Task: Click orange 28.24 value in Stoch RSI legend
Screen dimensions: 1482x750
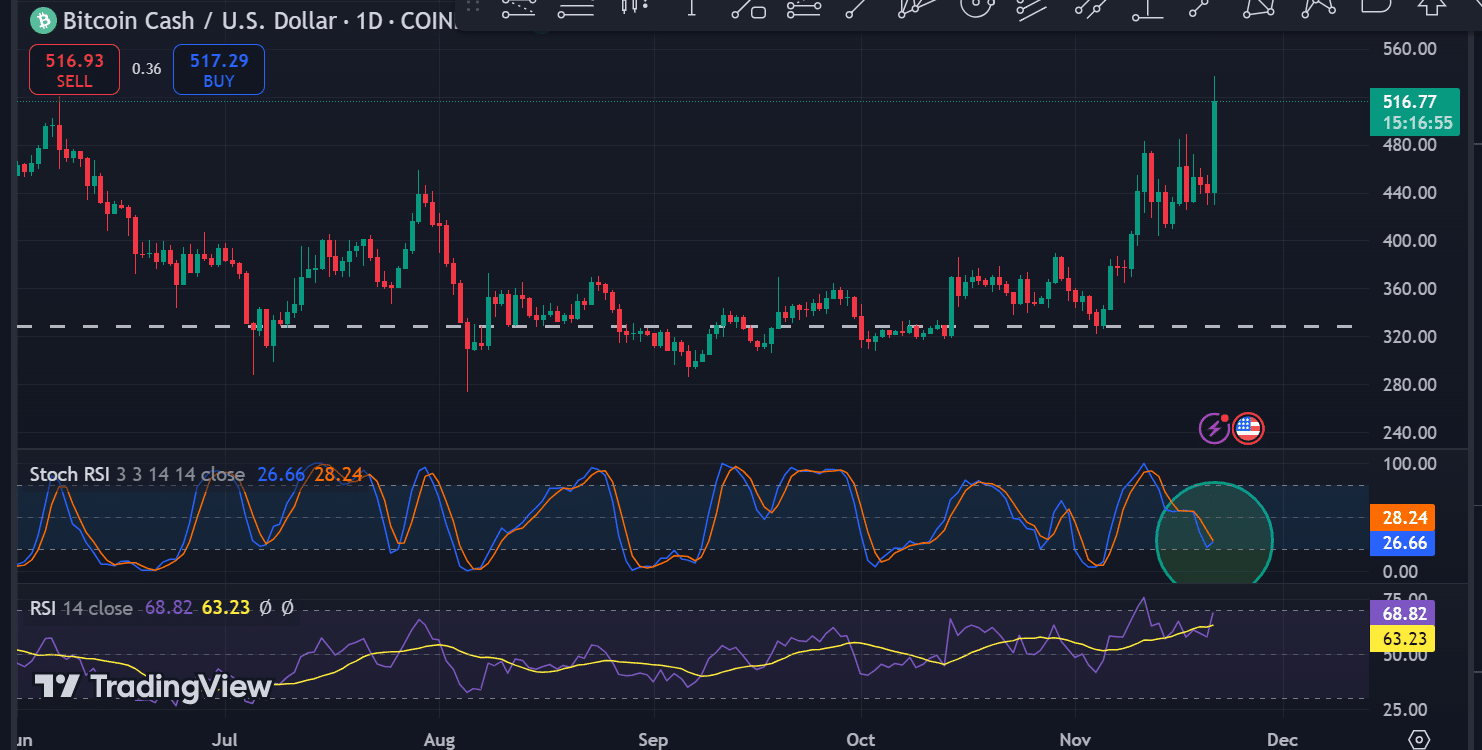Action: [338, 474]
